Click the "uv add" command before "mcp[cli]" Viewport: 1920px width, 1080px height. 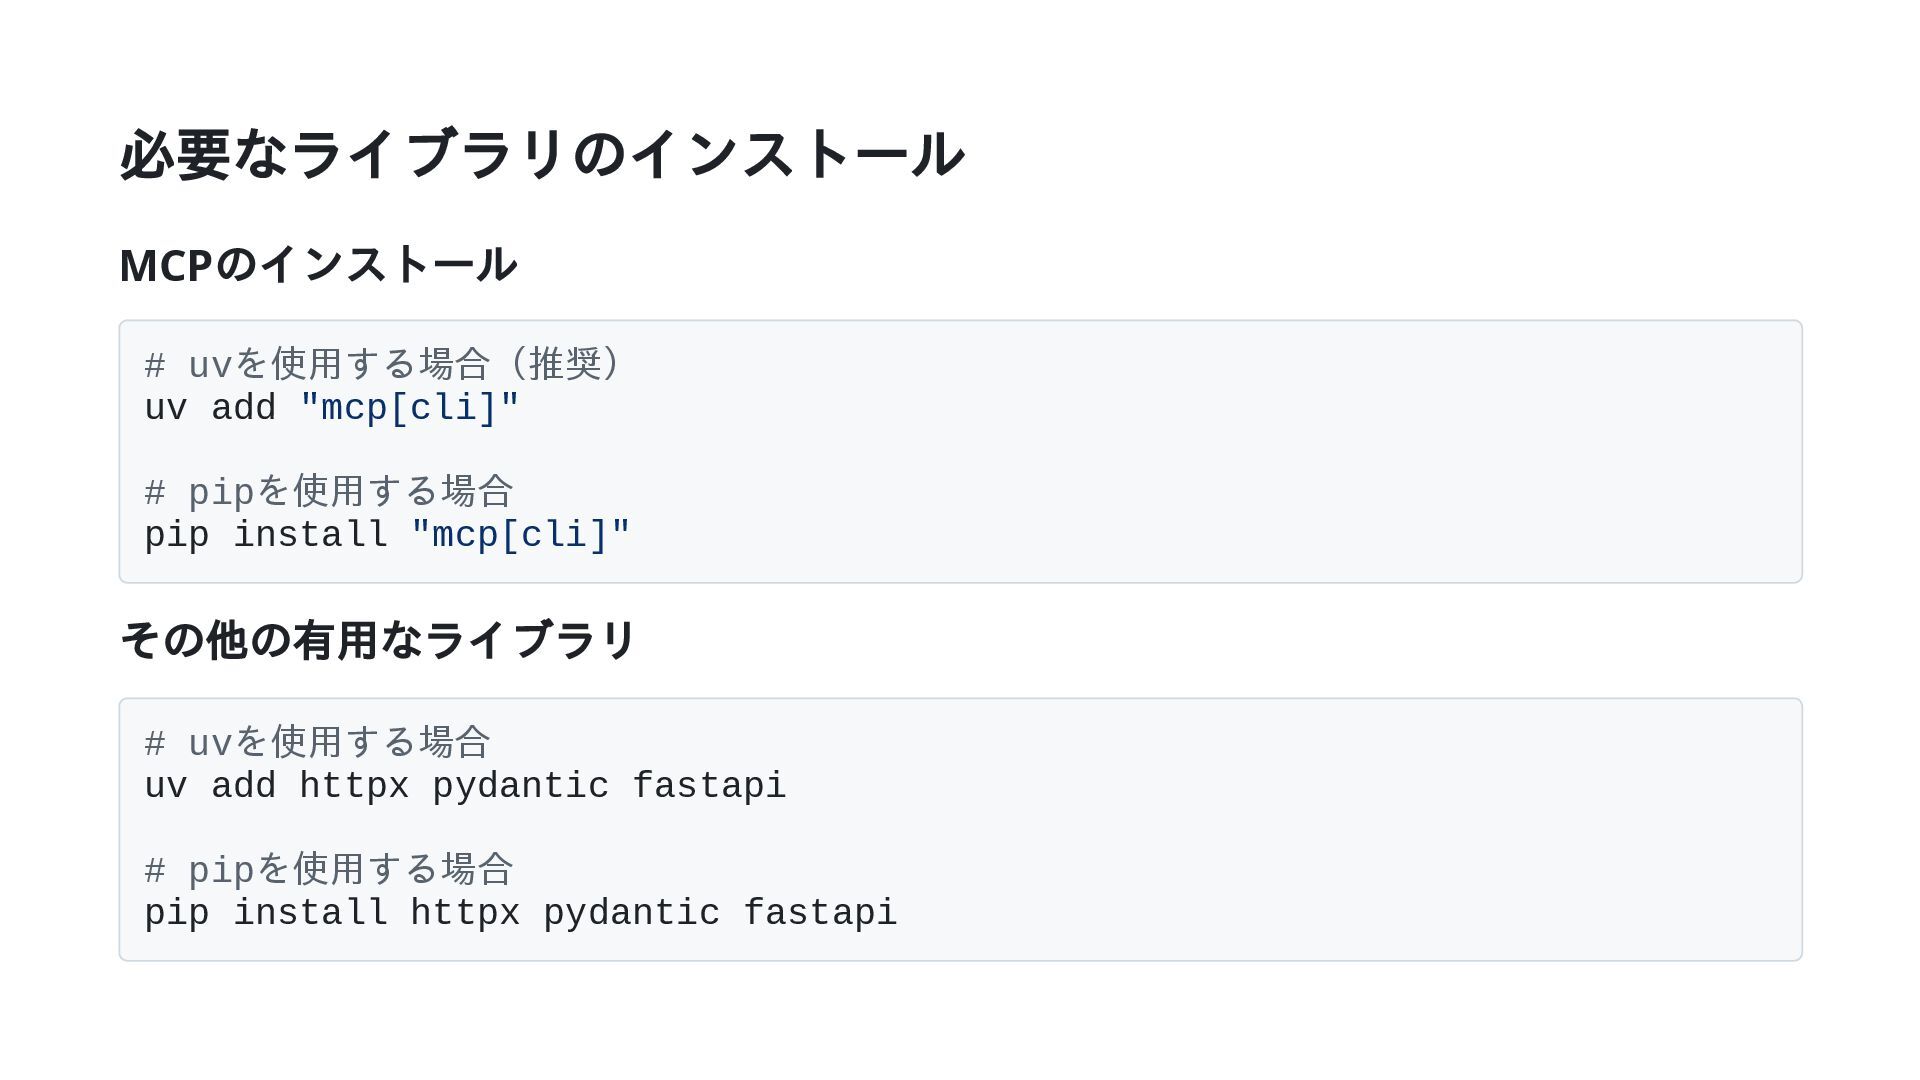coord(210,408)
